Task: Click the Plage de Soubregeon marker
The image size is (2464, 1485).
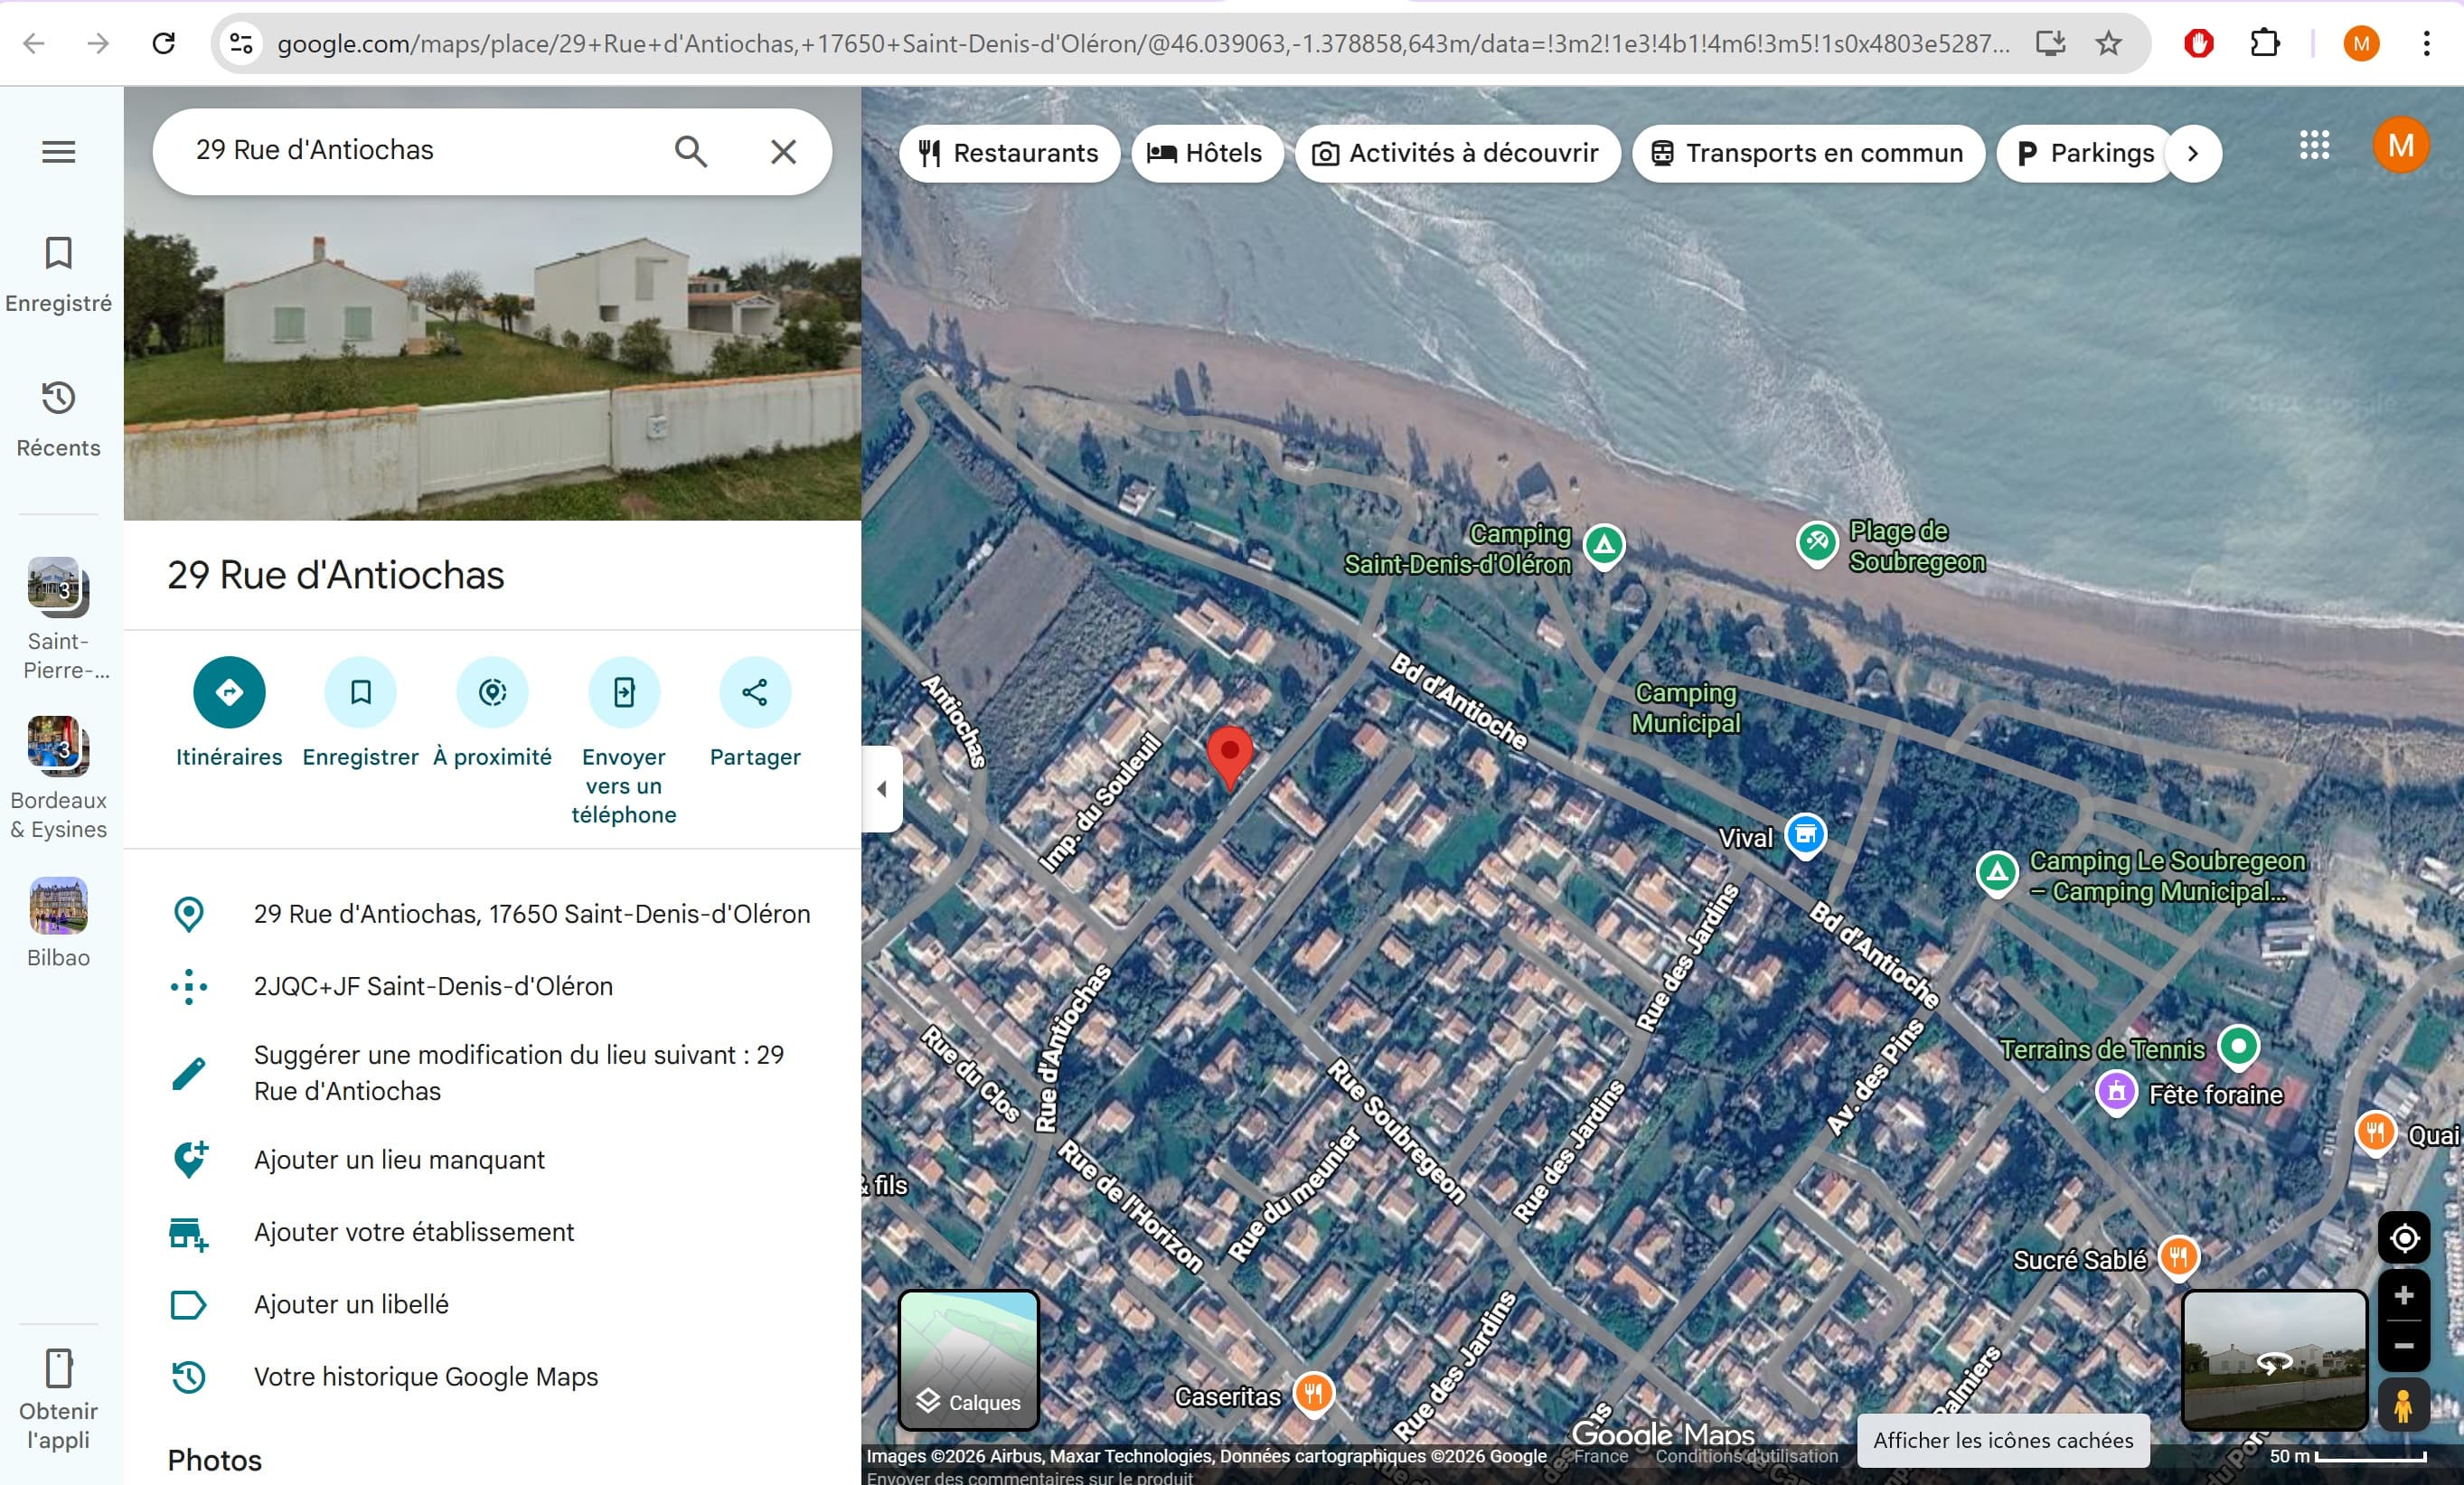Action: point(1817,544)
